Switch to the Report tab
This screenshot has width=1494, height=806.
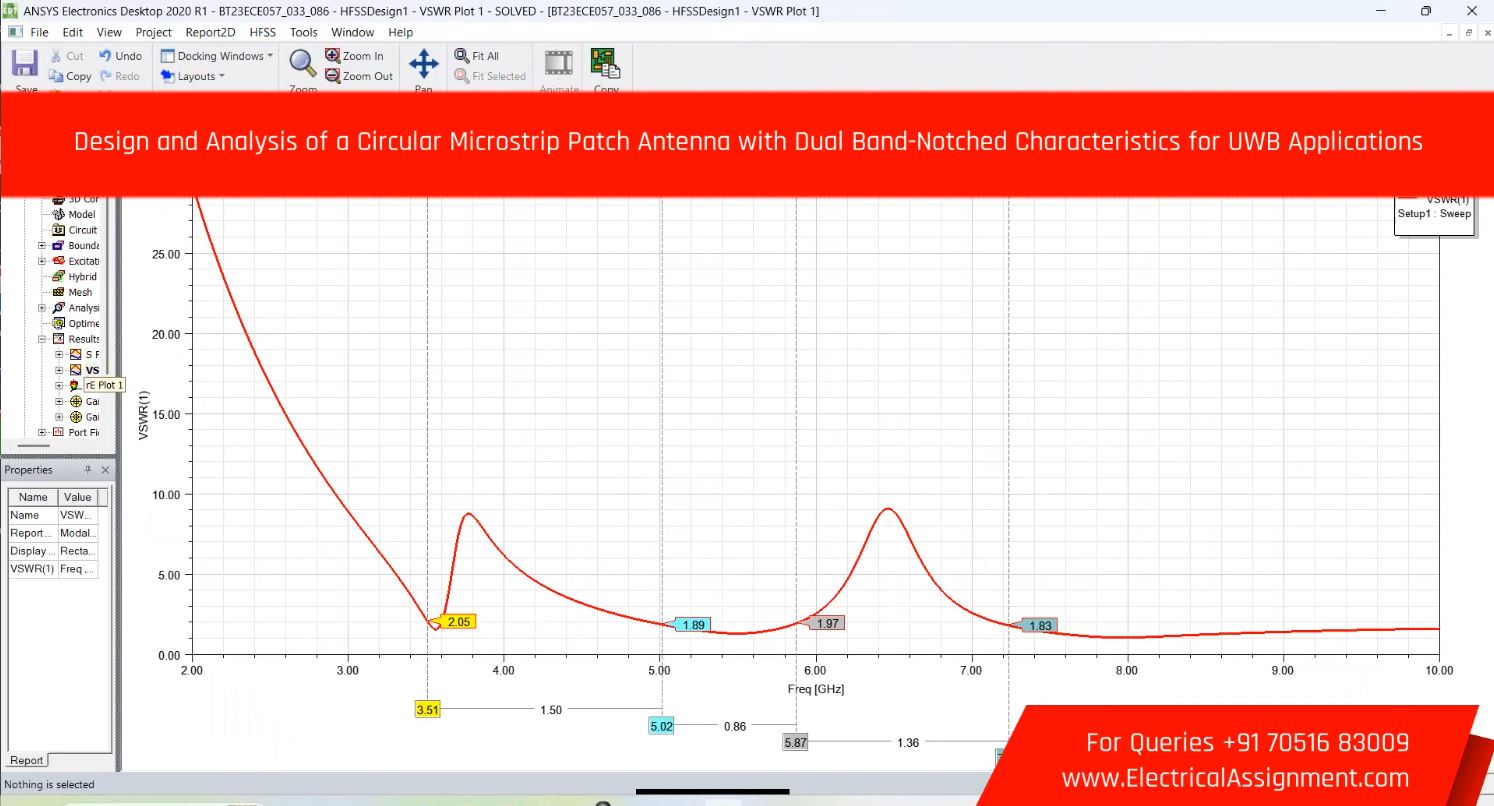pyautogui.click(x=27, y=760)
